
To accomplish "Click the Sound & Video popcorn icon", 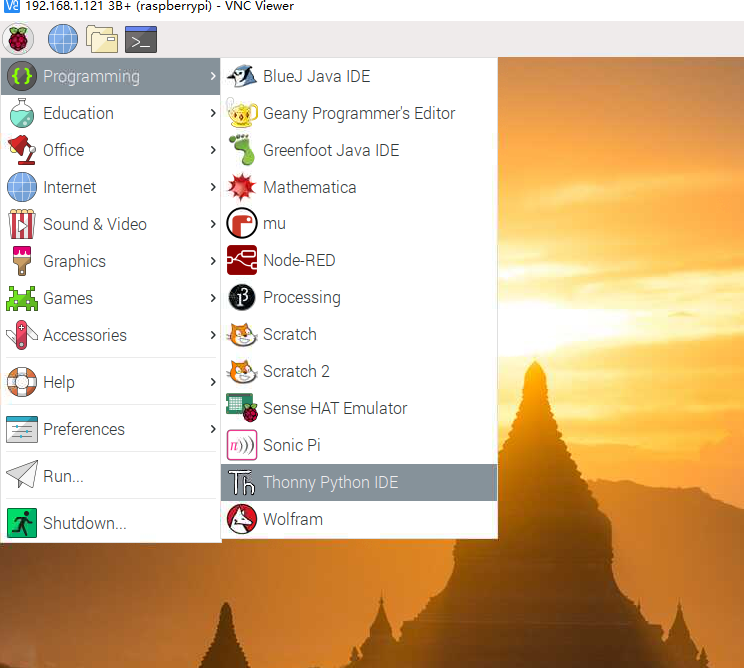I will click(x=22, y=224).
